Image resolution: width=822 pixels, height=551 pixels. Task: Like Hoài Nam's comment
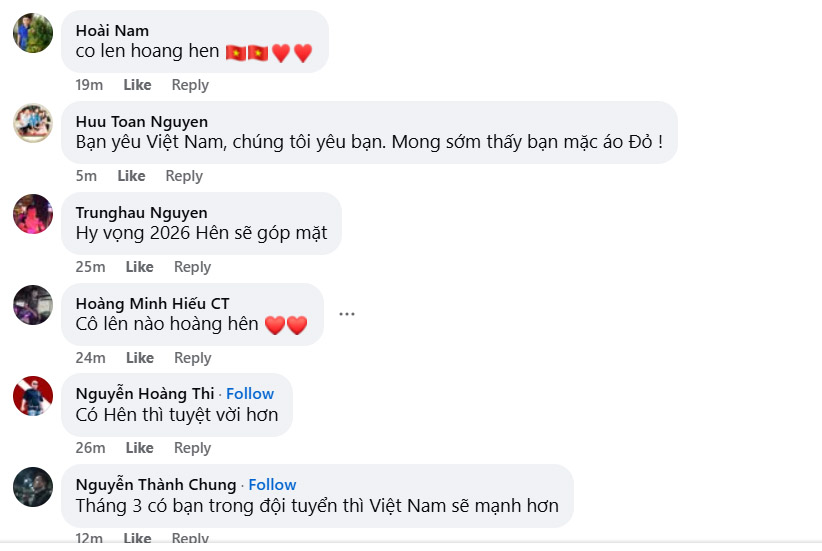[137, 85]
